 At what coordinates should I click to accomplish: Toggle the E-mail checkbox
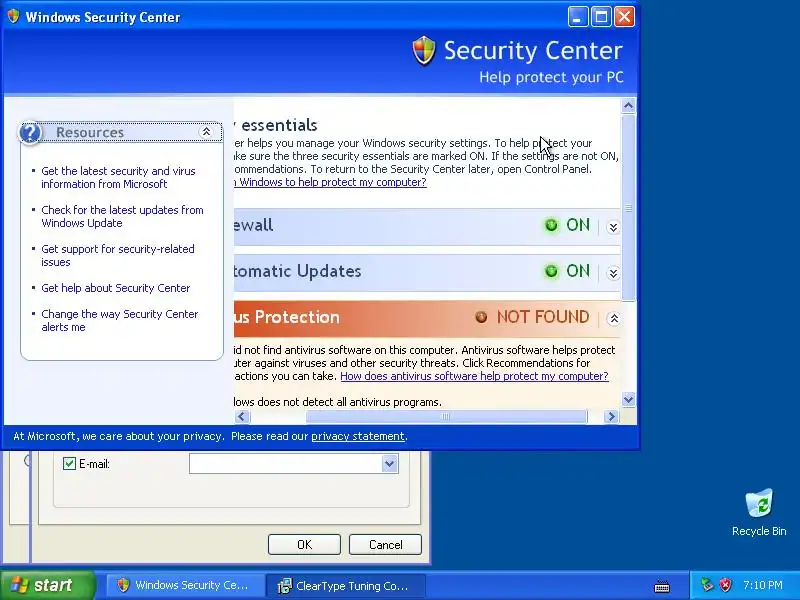click(69, 464)
